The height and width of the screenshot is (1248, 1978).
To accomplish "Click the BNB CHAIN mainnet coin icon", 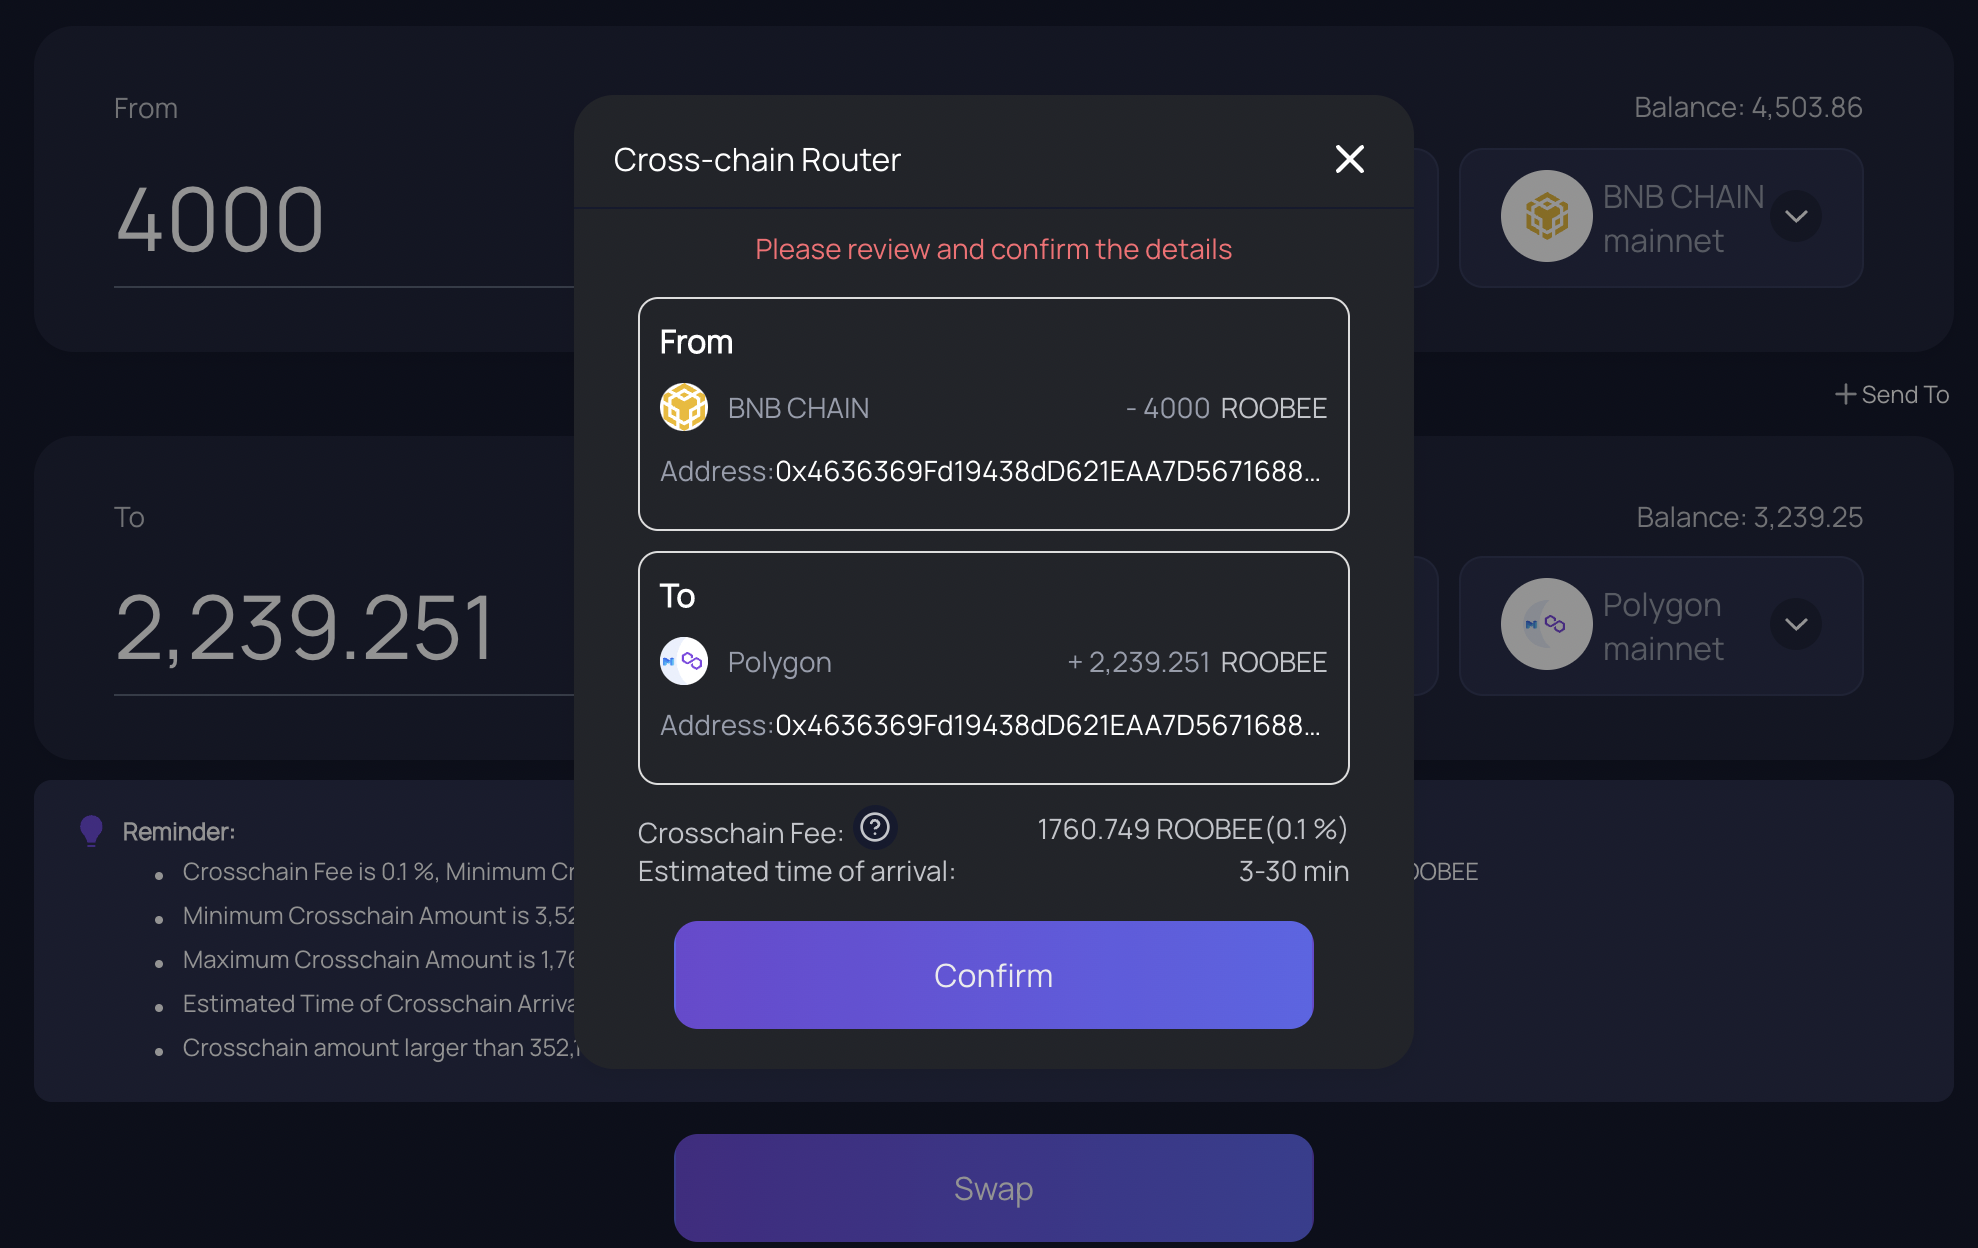I will click(1547, 217).
